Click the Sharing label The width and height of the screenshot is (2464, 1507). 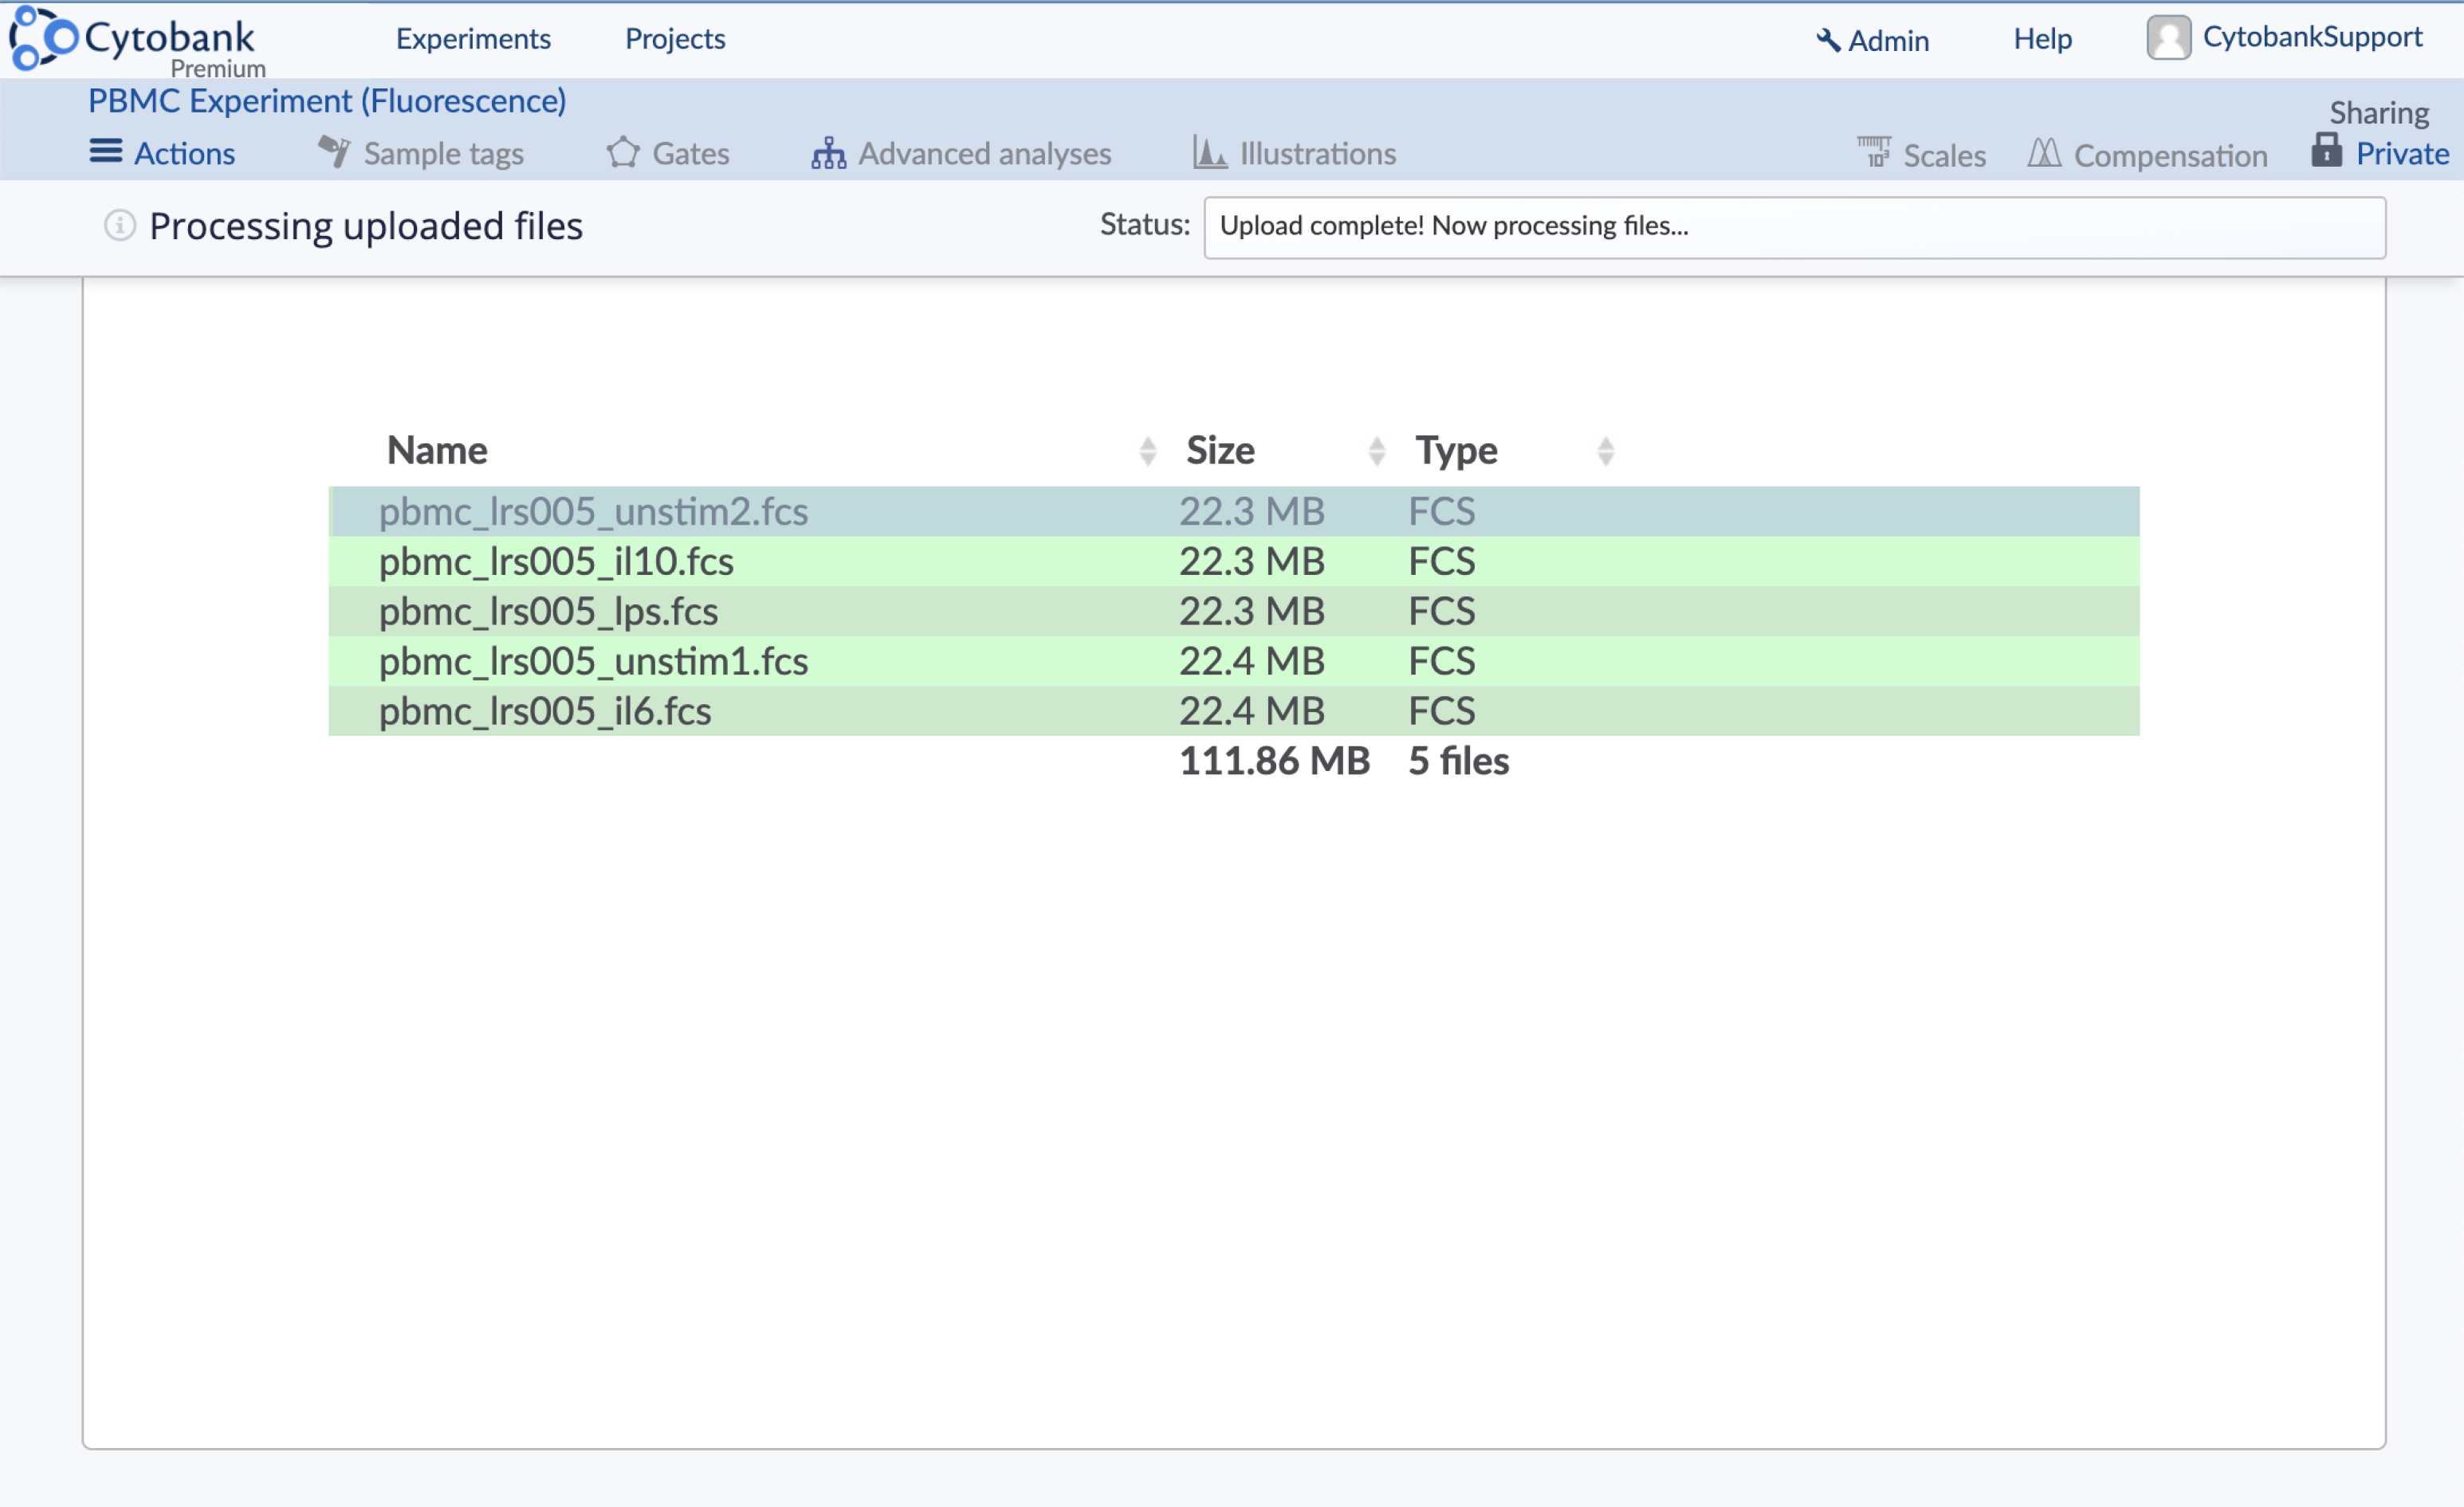click(2379, 113)
